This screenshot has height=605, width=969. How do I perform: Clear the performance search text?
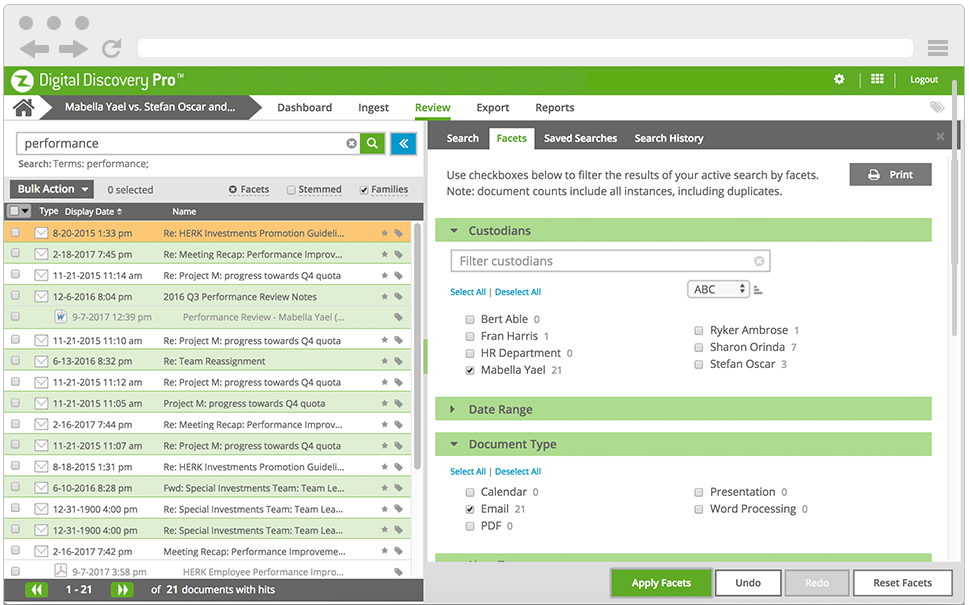351,143
